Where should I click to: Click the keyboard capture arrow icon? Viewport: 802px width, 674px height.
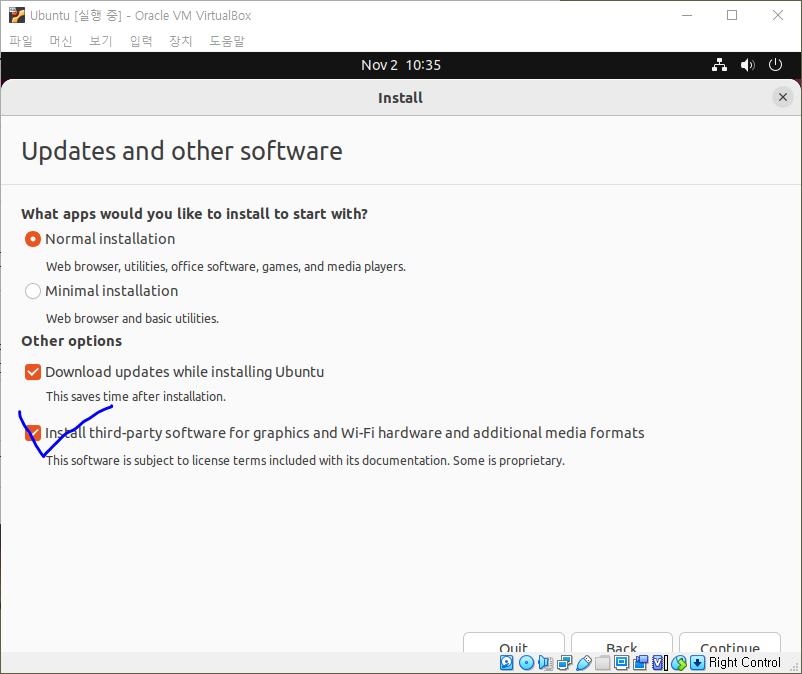[x=698, y=663]
